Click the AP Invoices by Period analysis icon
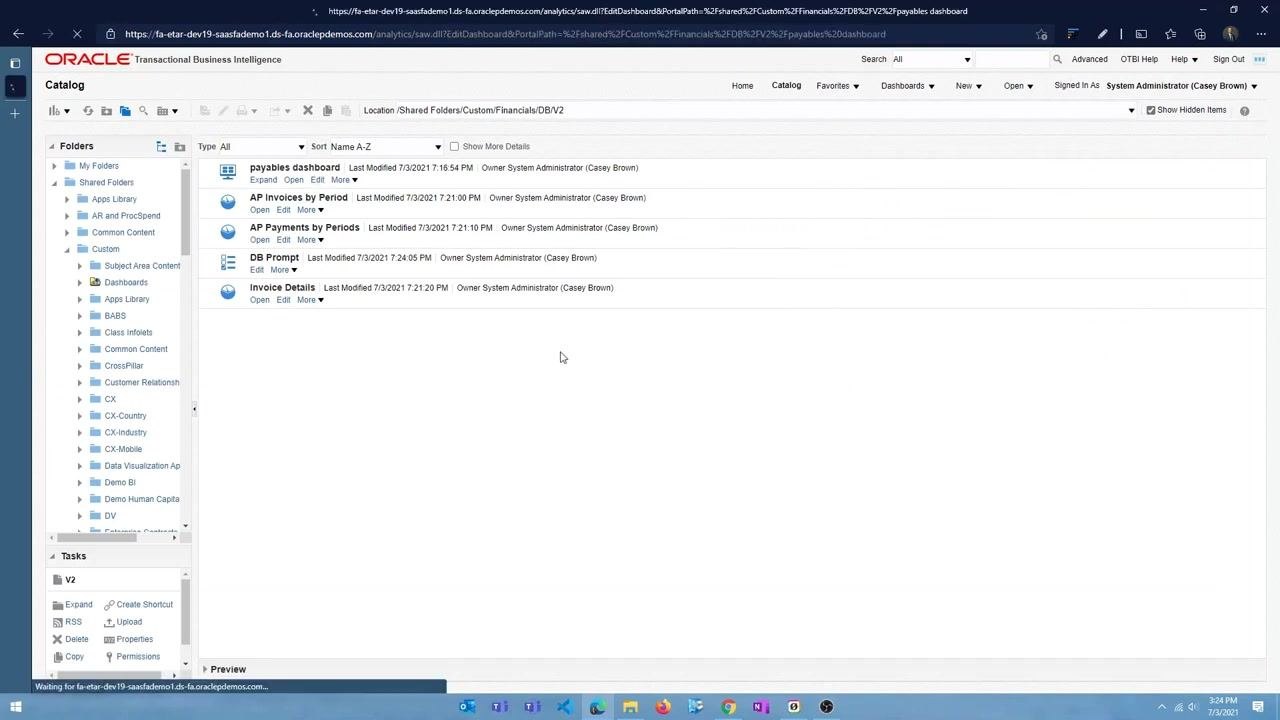Image resolution: width=1280 pixels, height=720 pixels. click(228, 202)
